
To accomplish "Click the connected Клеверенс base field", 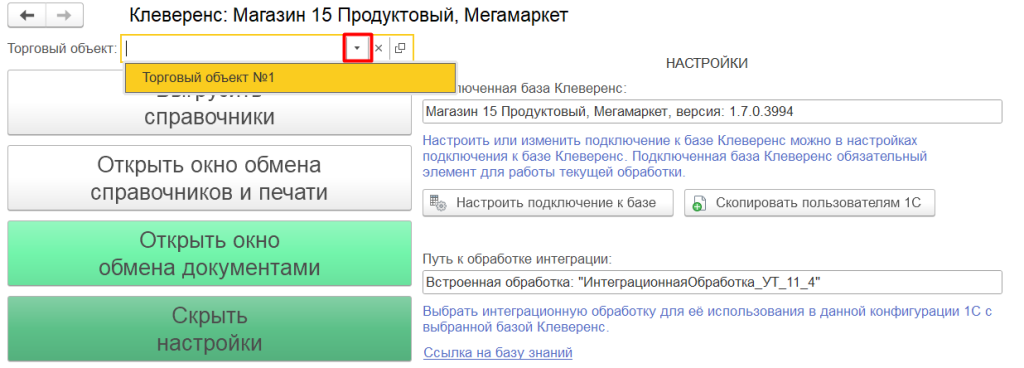I will (x=712, y=112).
